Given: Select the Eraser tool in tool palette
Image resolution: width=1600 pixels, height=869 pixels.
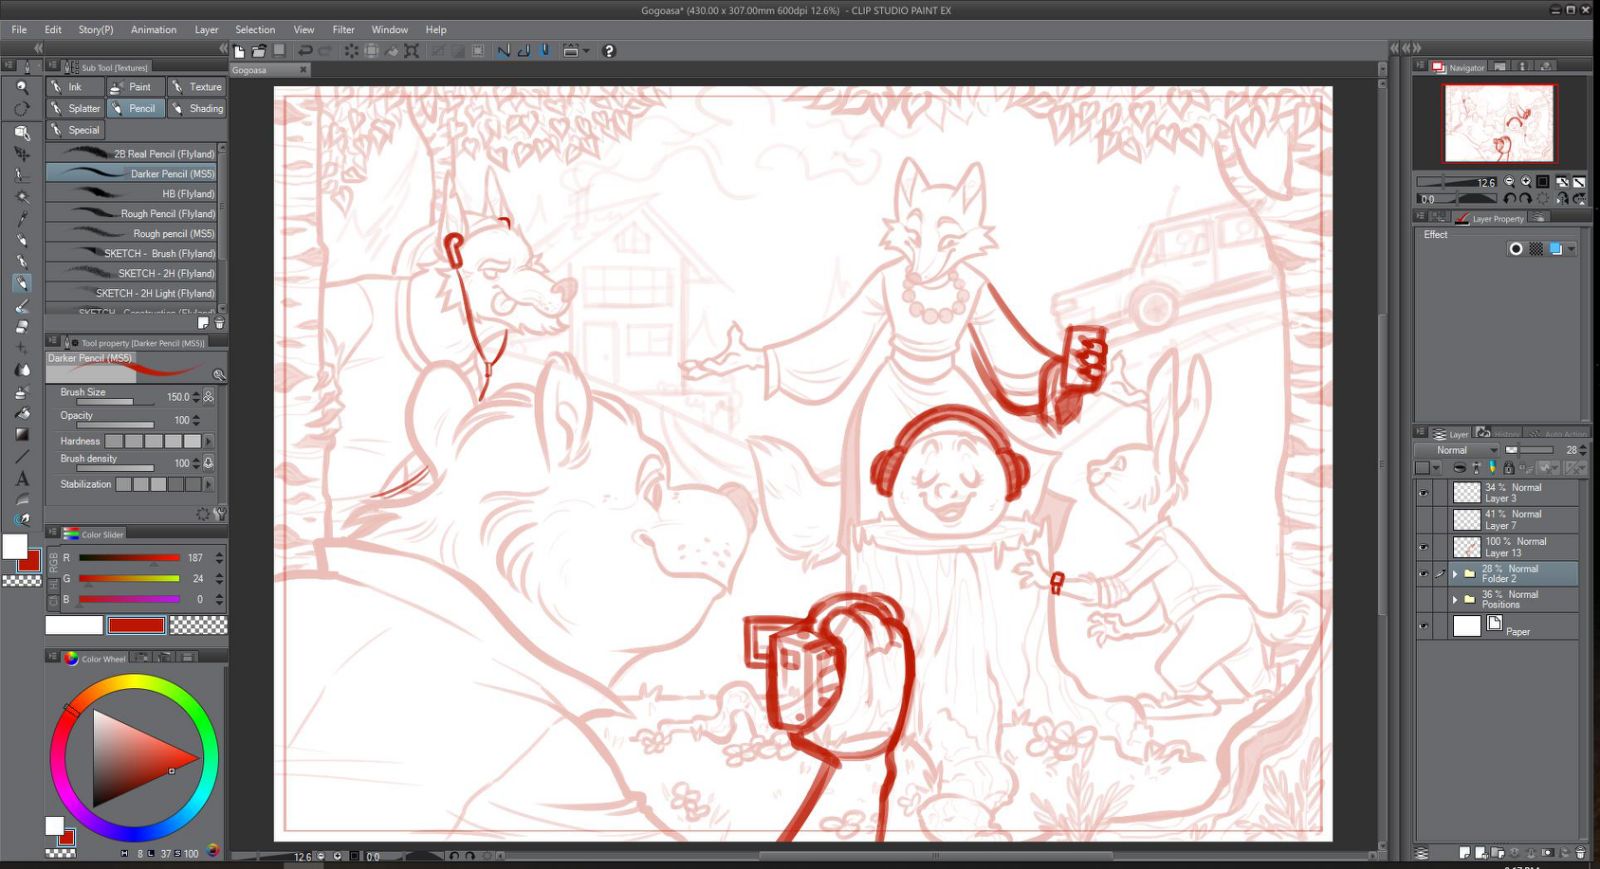Looking at the screenshot, I should click(21, 326).
